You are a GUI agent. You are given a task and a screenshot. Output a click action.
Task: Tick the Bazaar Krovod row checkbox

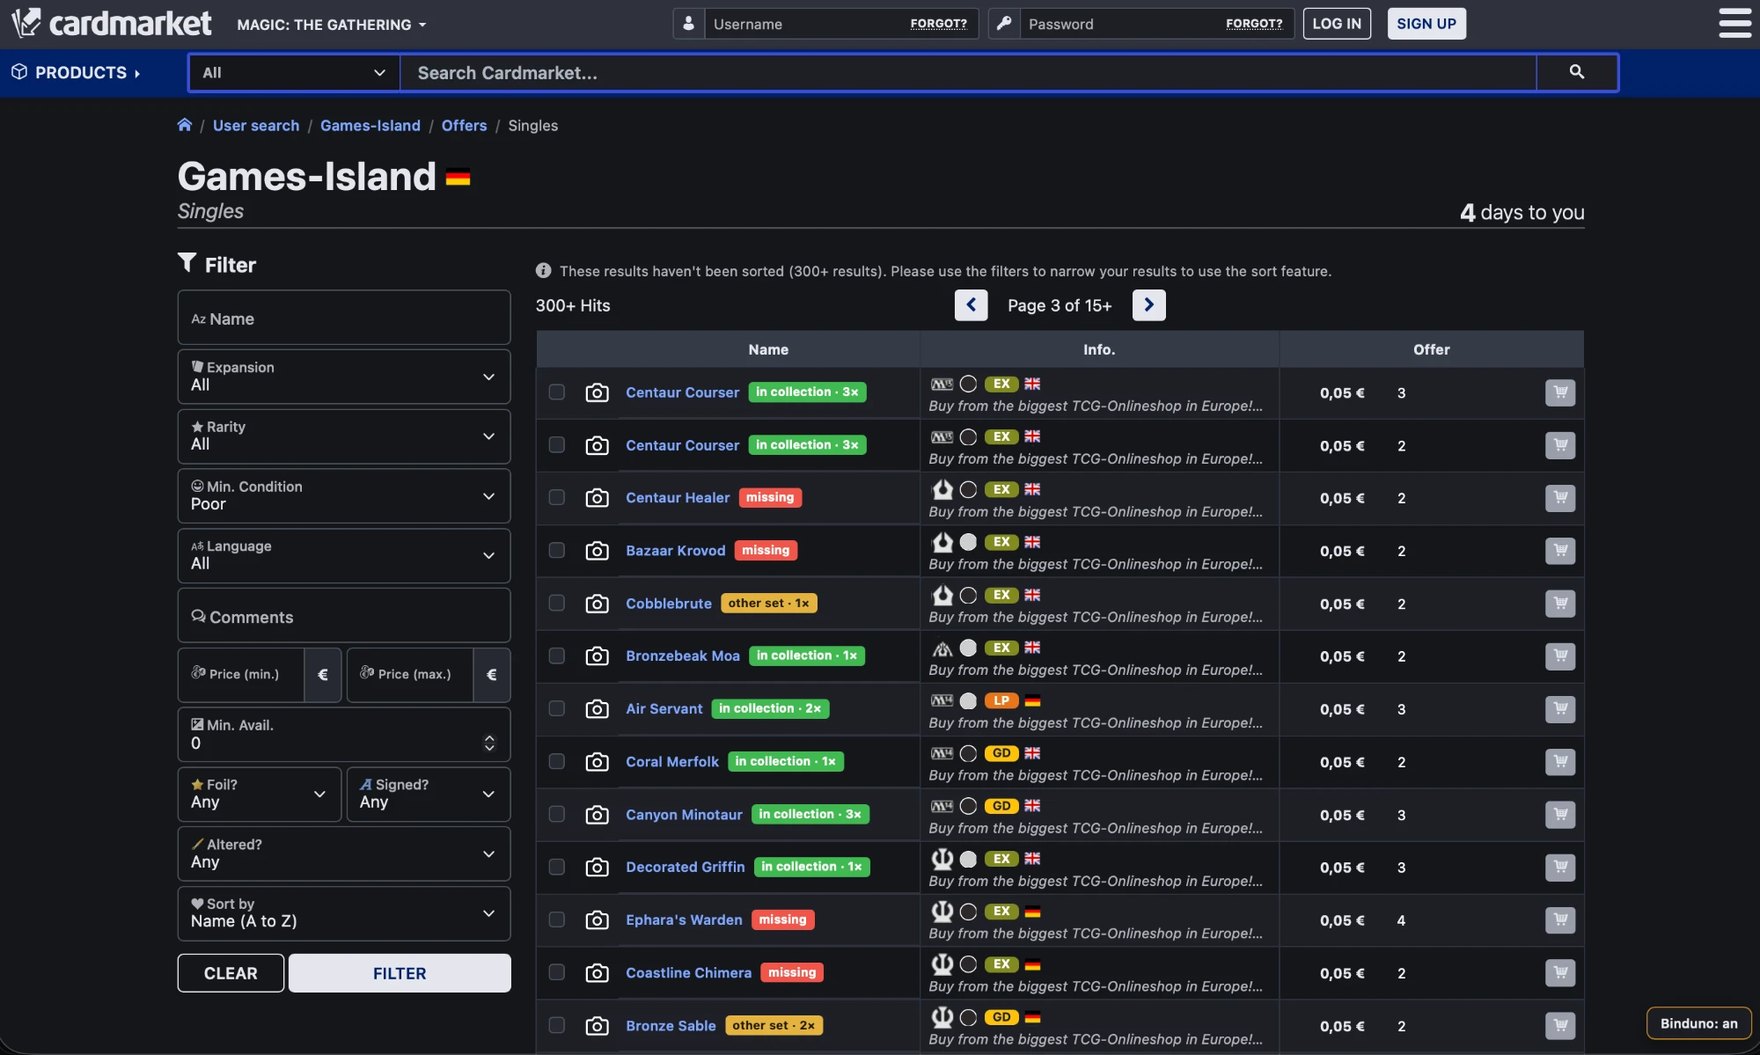pos(557,551)
